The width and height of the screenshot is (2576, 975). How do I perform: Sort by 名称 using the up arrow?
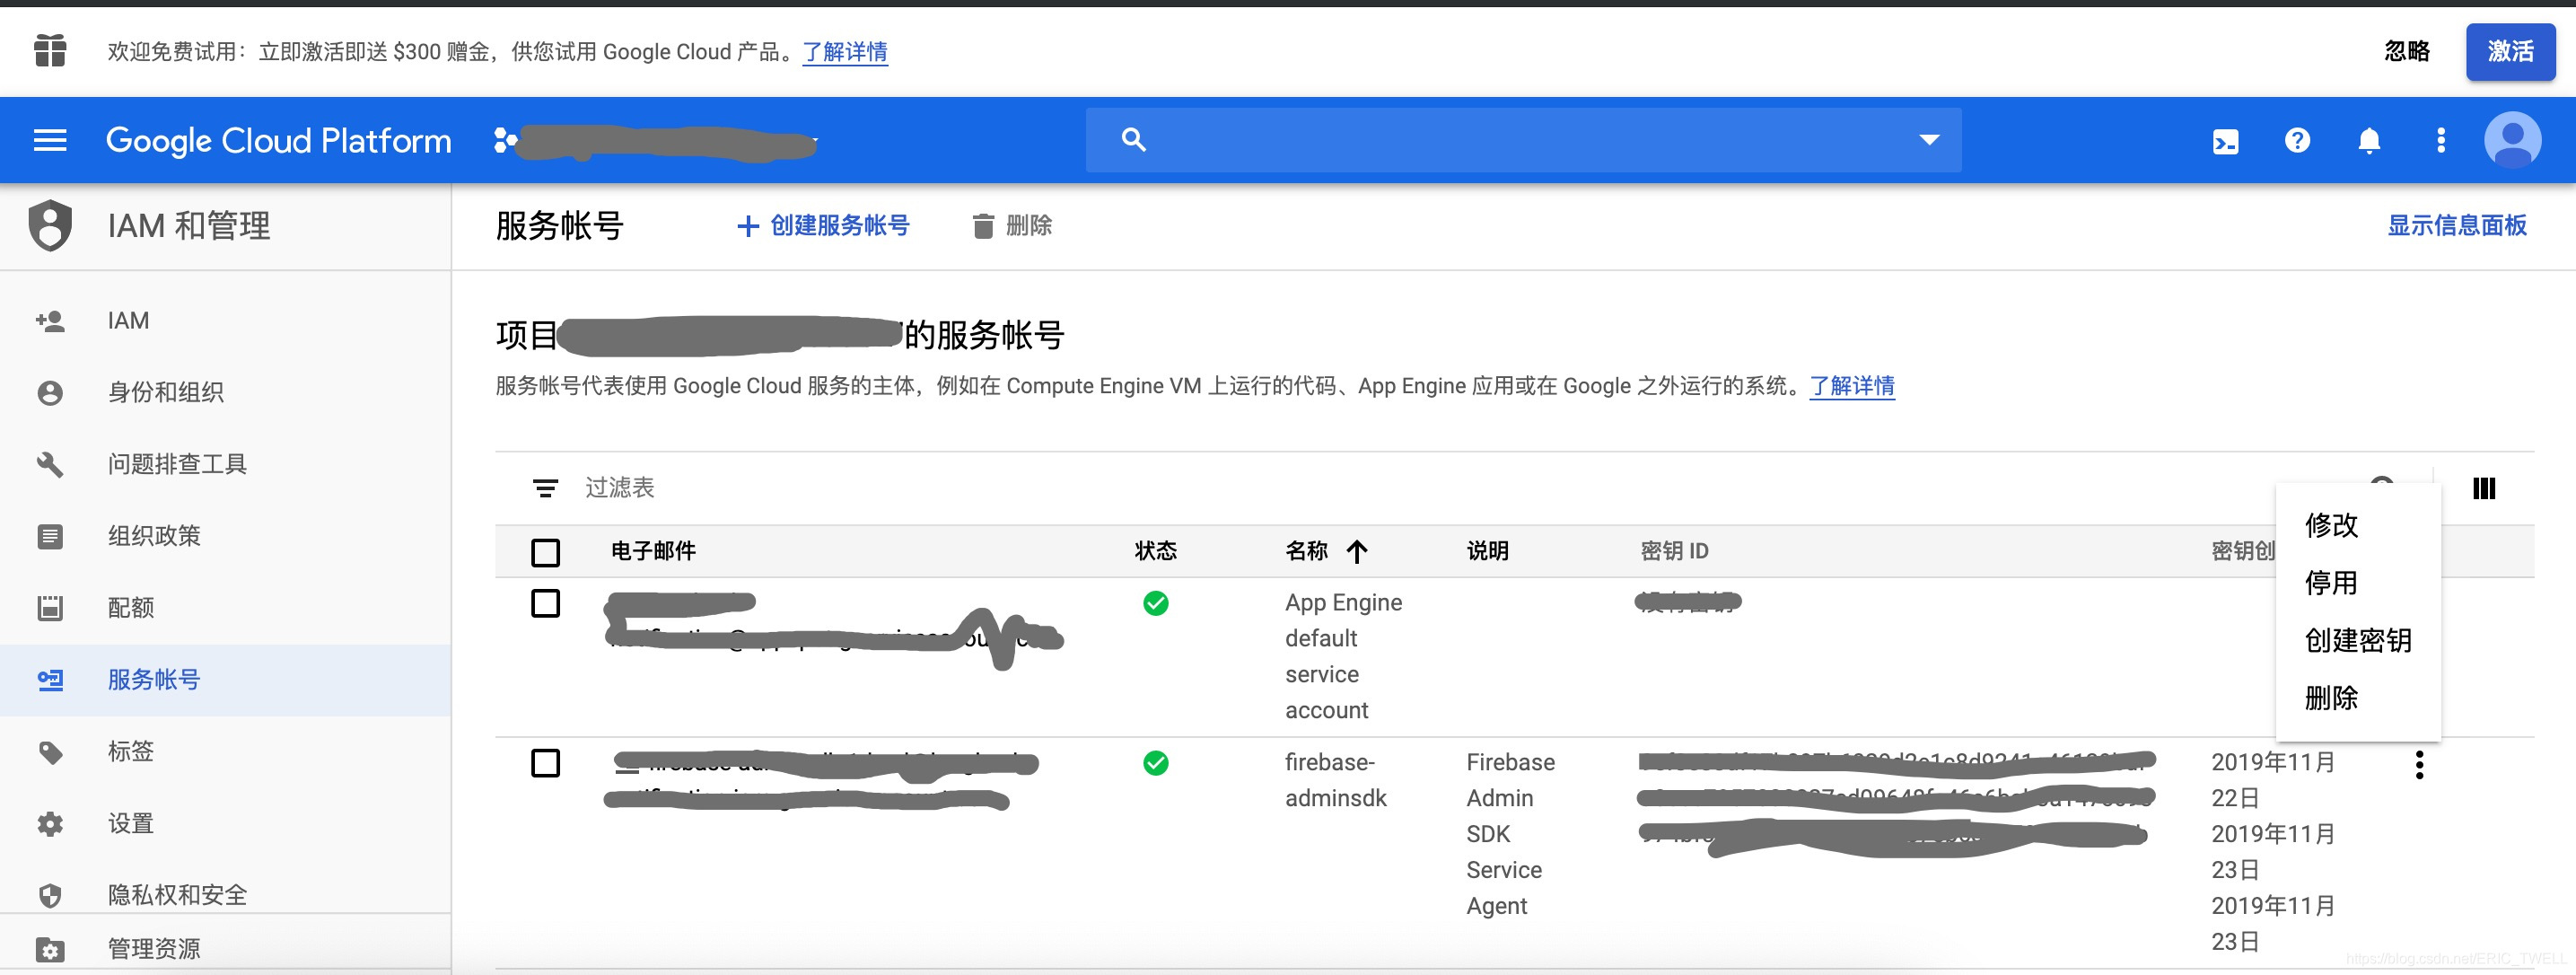point(1356,551)
